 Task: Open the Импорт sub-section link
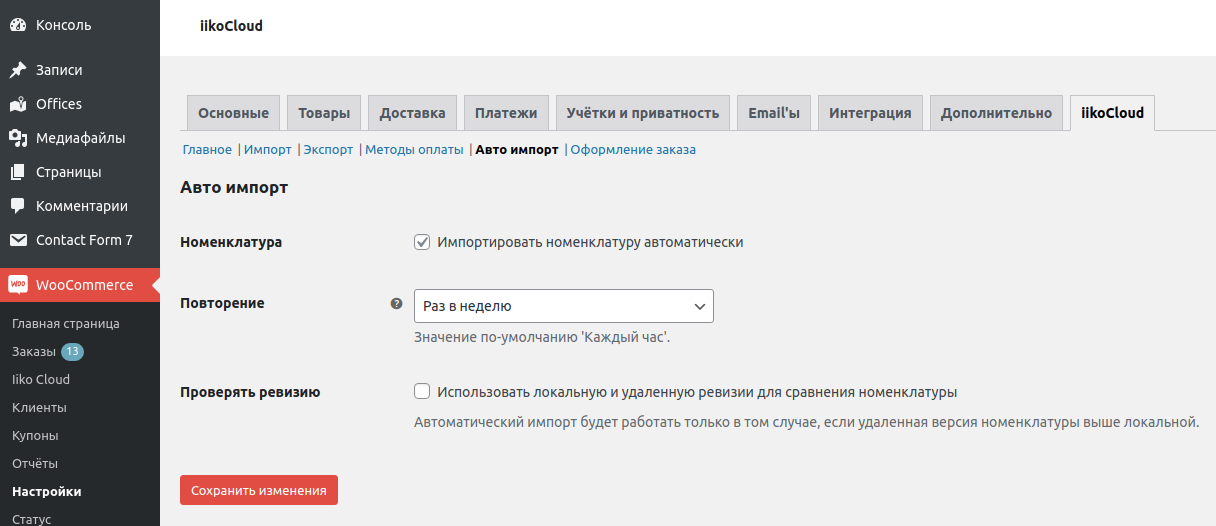click(x=268, y=150)
